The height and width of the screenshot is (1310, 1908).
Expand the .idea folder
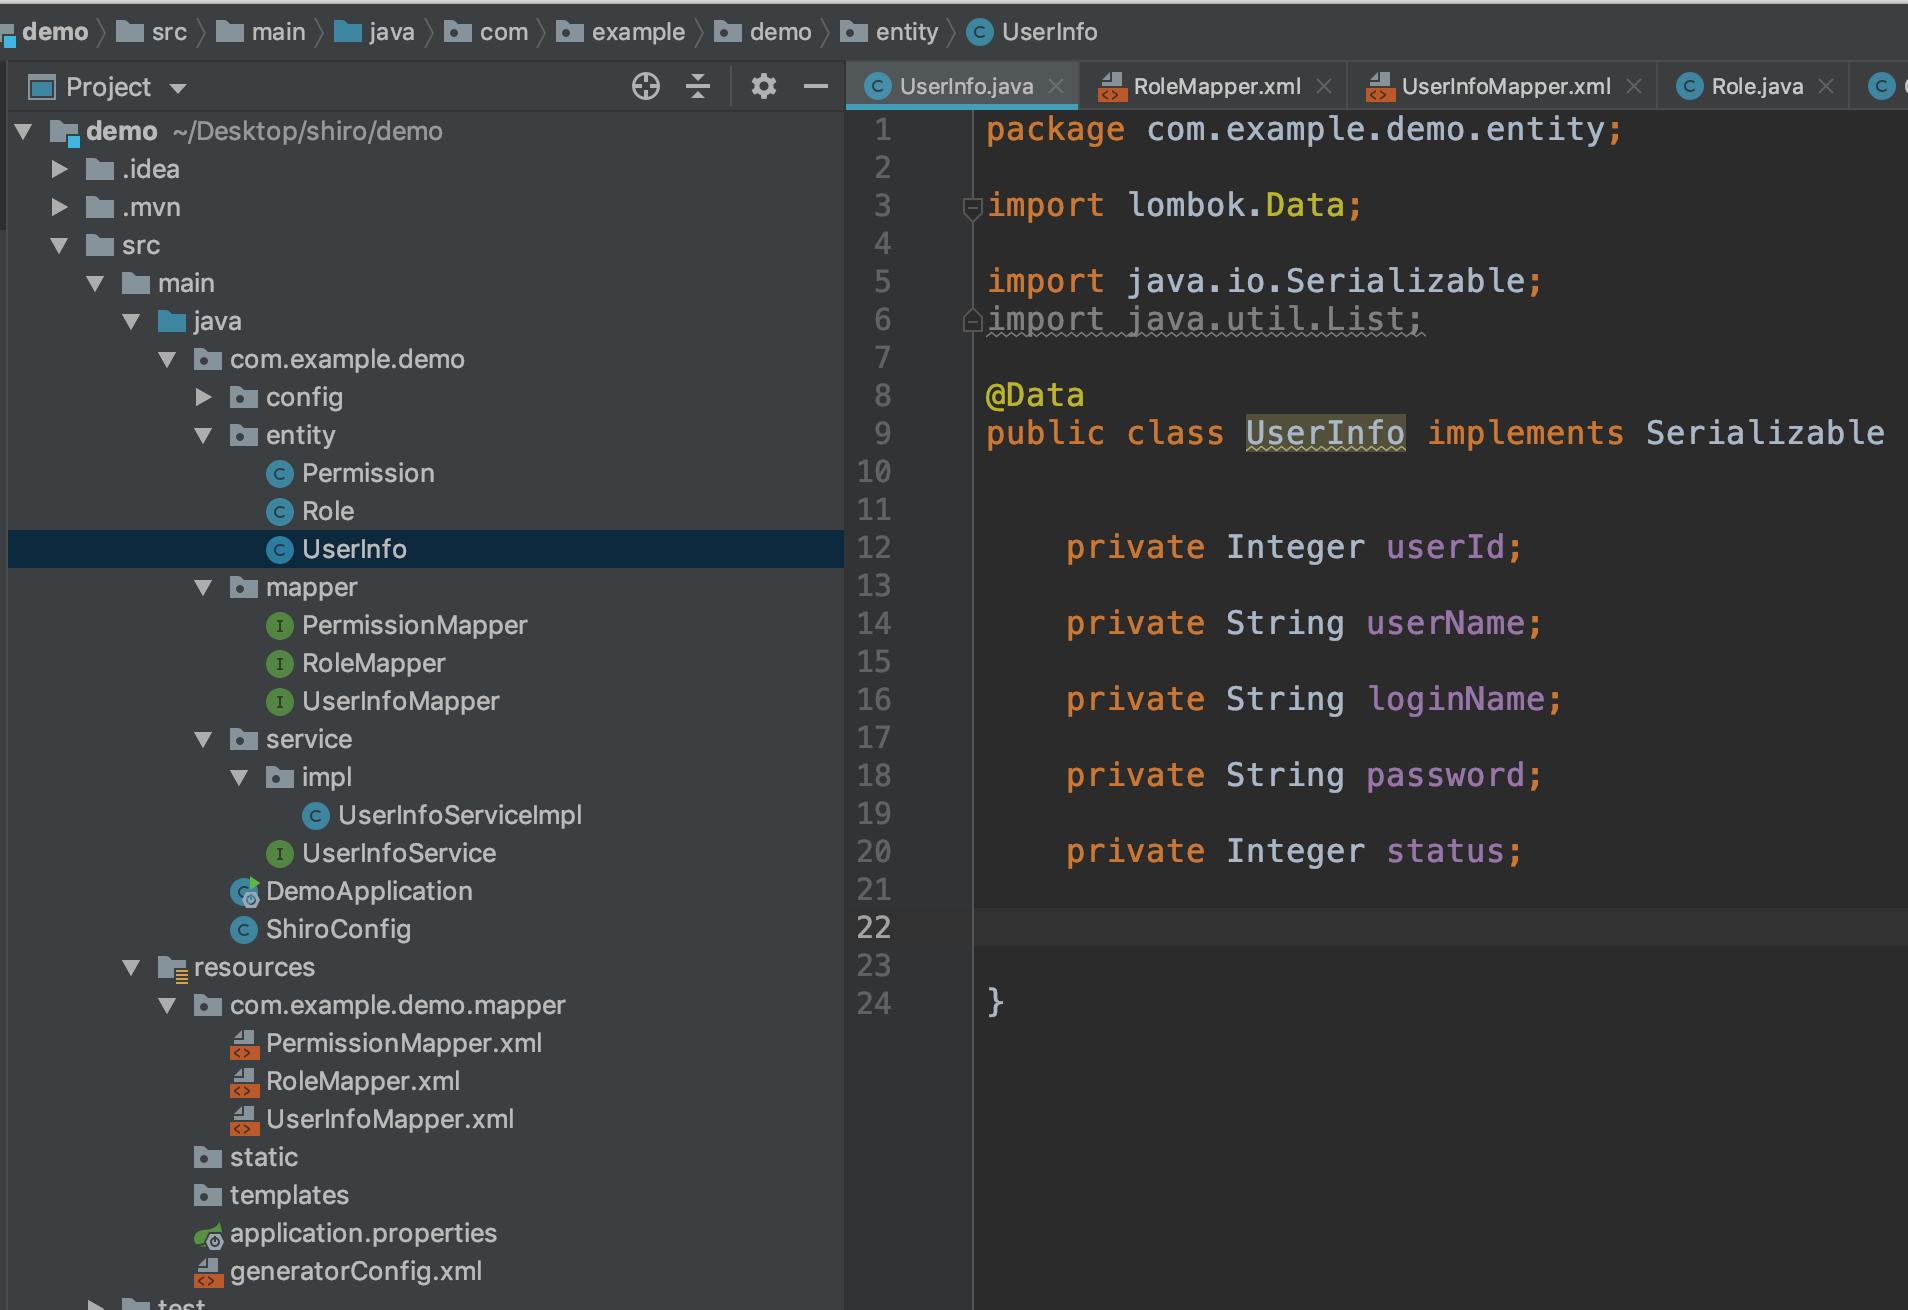(x=60, y=169)
